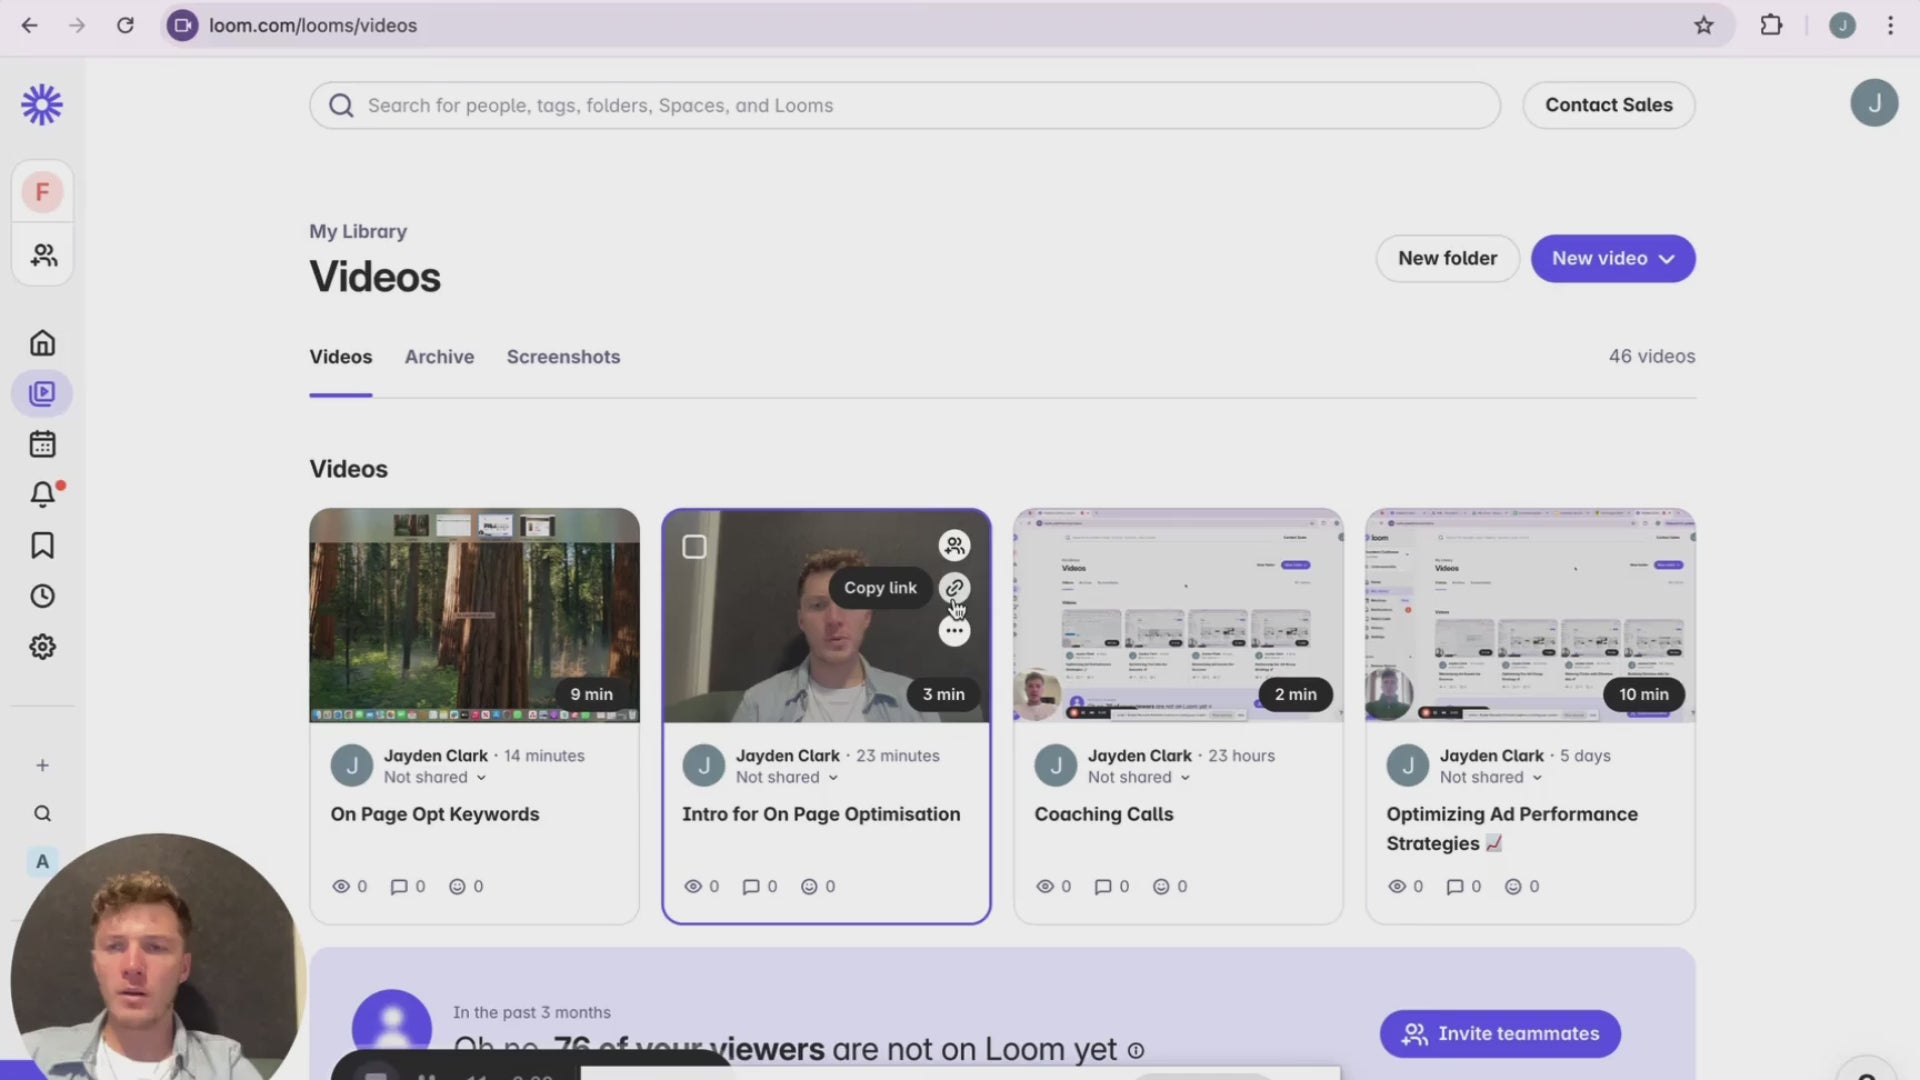The image size is (1920, 1080).
Task: Open share icon on Intro video thumbnail
Action: tap(954, 545)
